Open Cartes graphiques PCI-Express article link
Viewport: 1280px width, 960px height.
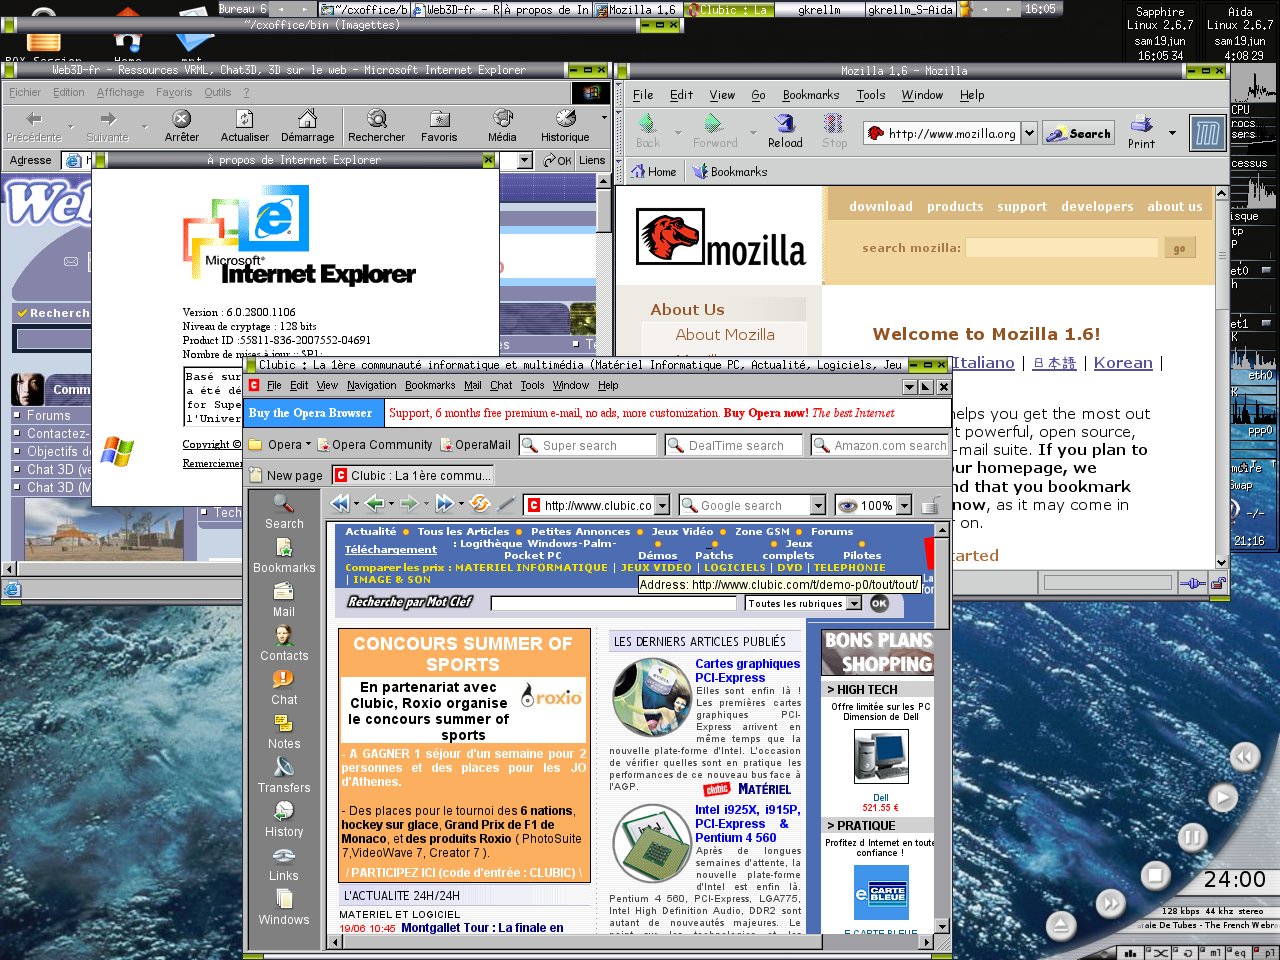[x=747, y=670]
